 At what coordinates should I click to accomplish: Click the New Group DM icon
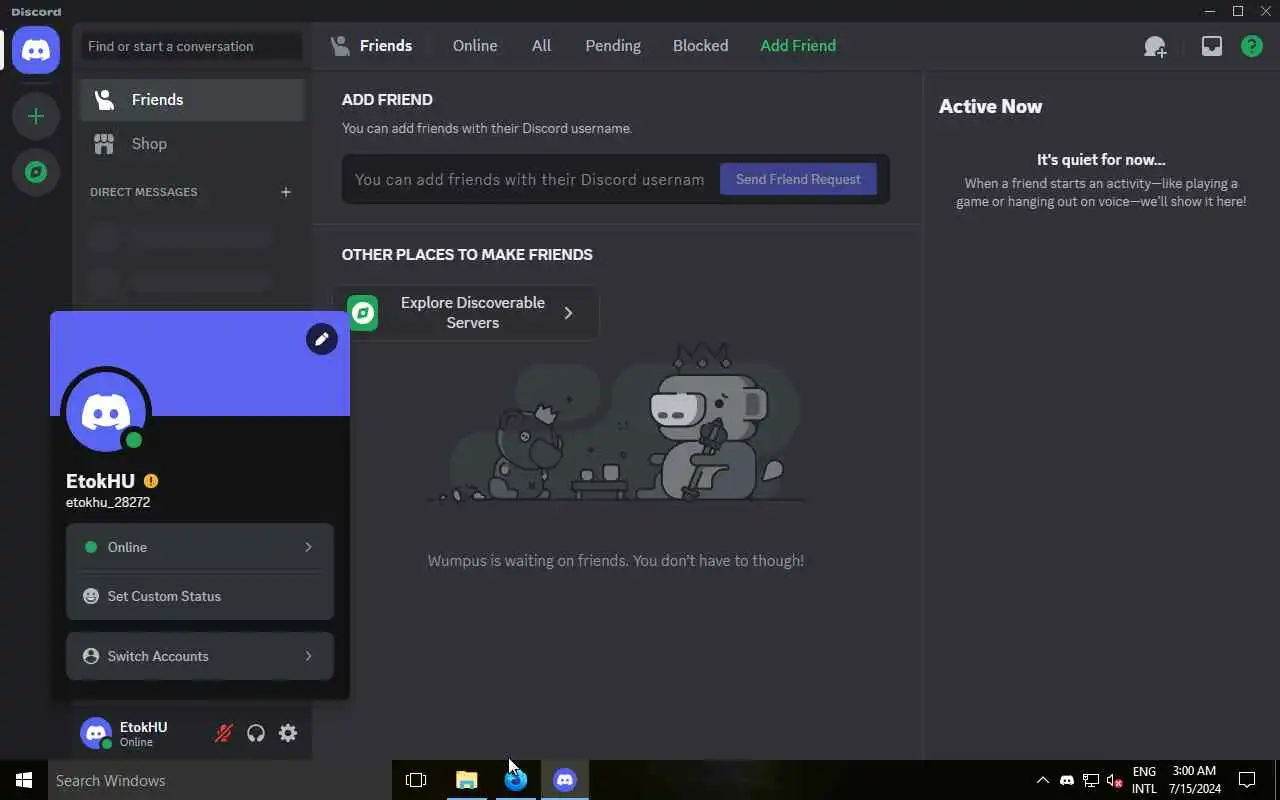1155,46
